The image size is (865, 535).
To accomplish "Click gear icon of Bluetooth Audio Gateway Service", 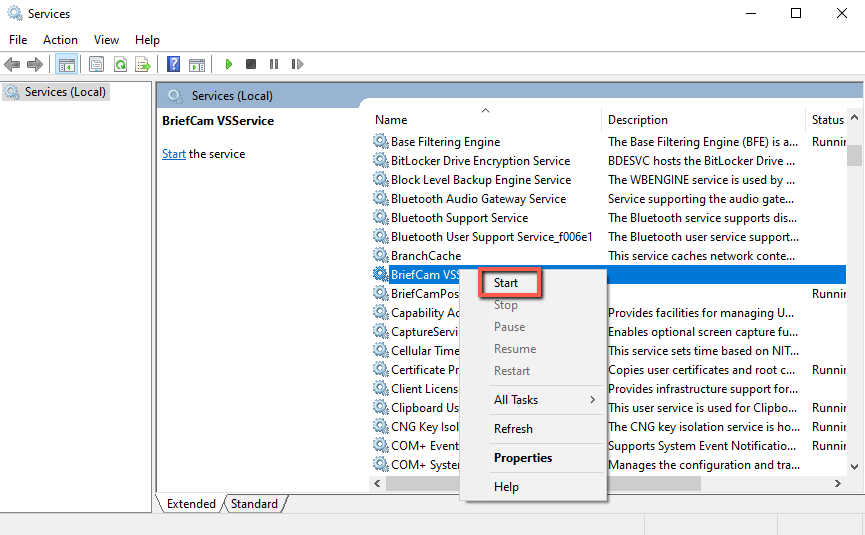I will 381,199.
